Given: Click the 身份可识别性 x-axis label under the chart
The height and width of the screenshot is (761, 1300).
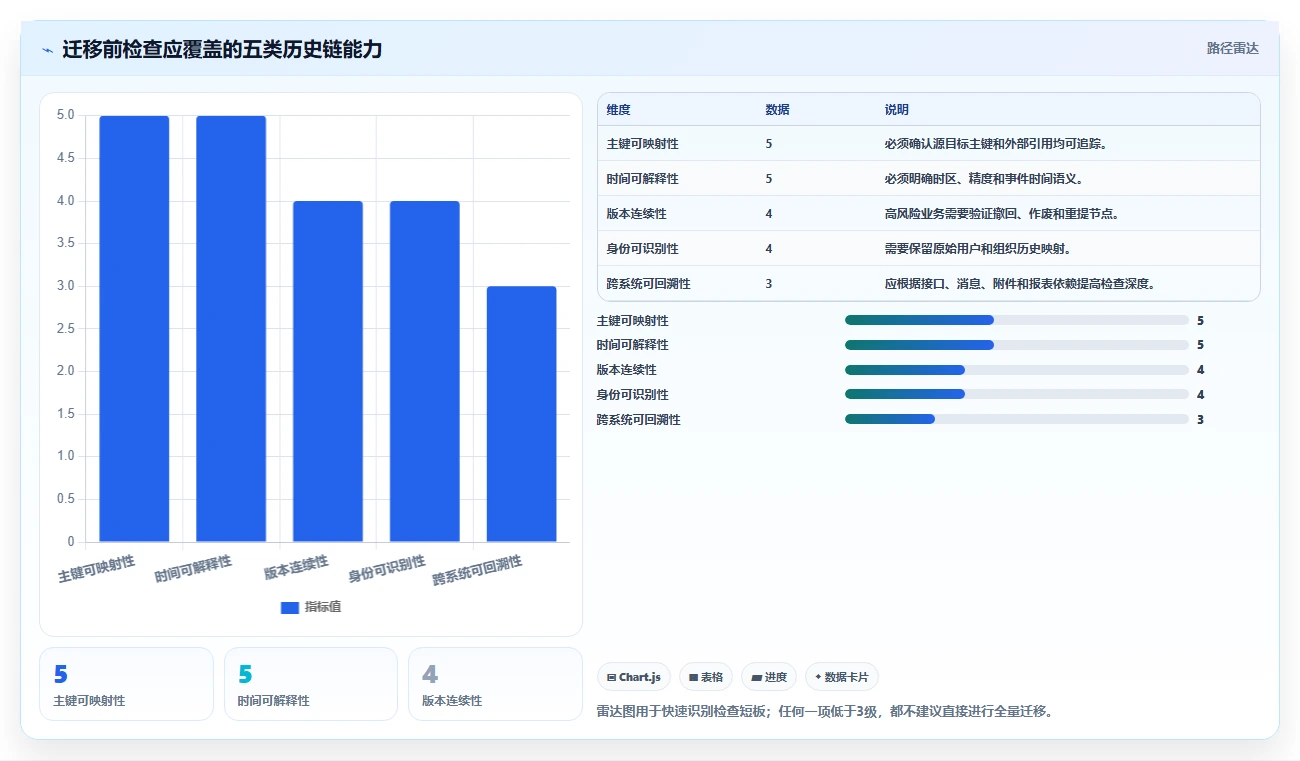Looking at the screenshot, I should pos(387,569).
